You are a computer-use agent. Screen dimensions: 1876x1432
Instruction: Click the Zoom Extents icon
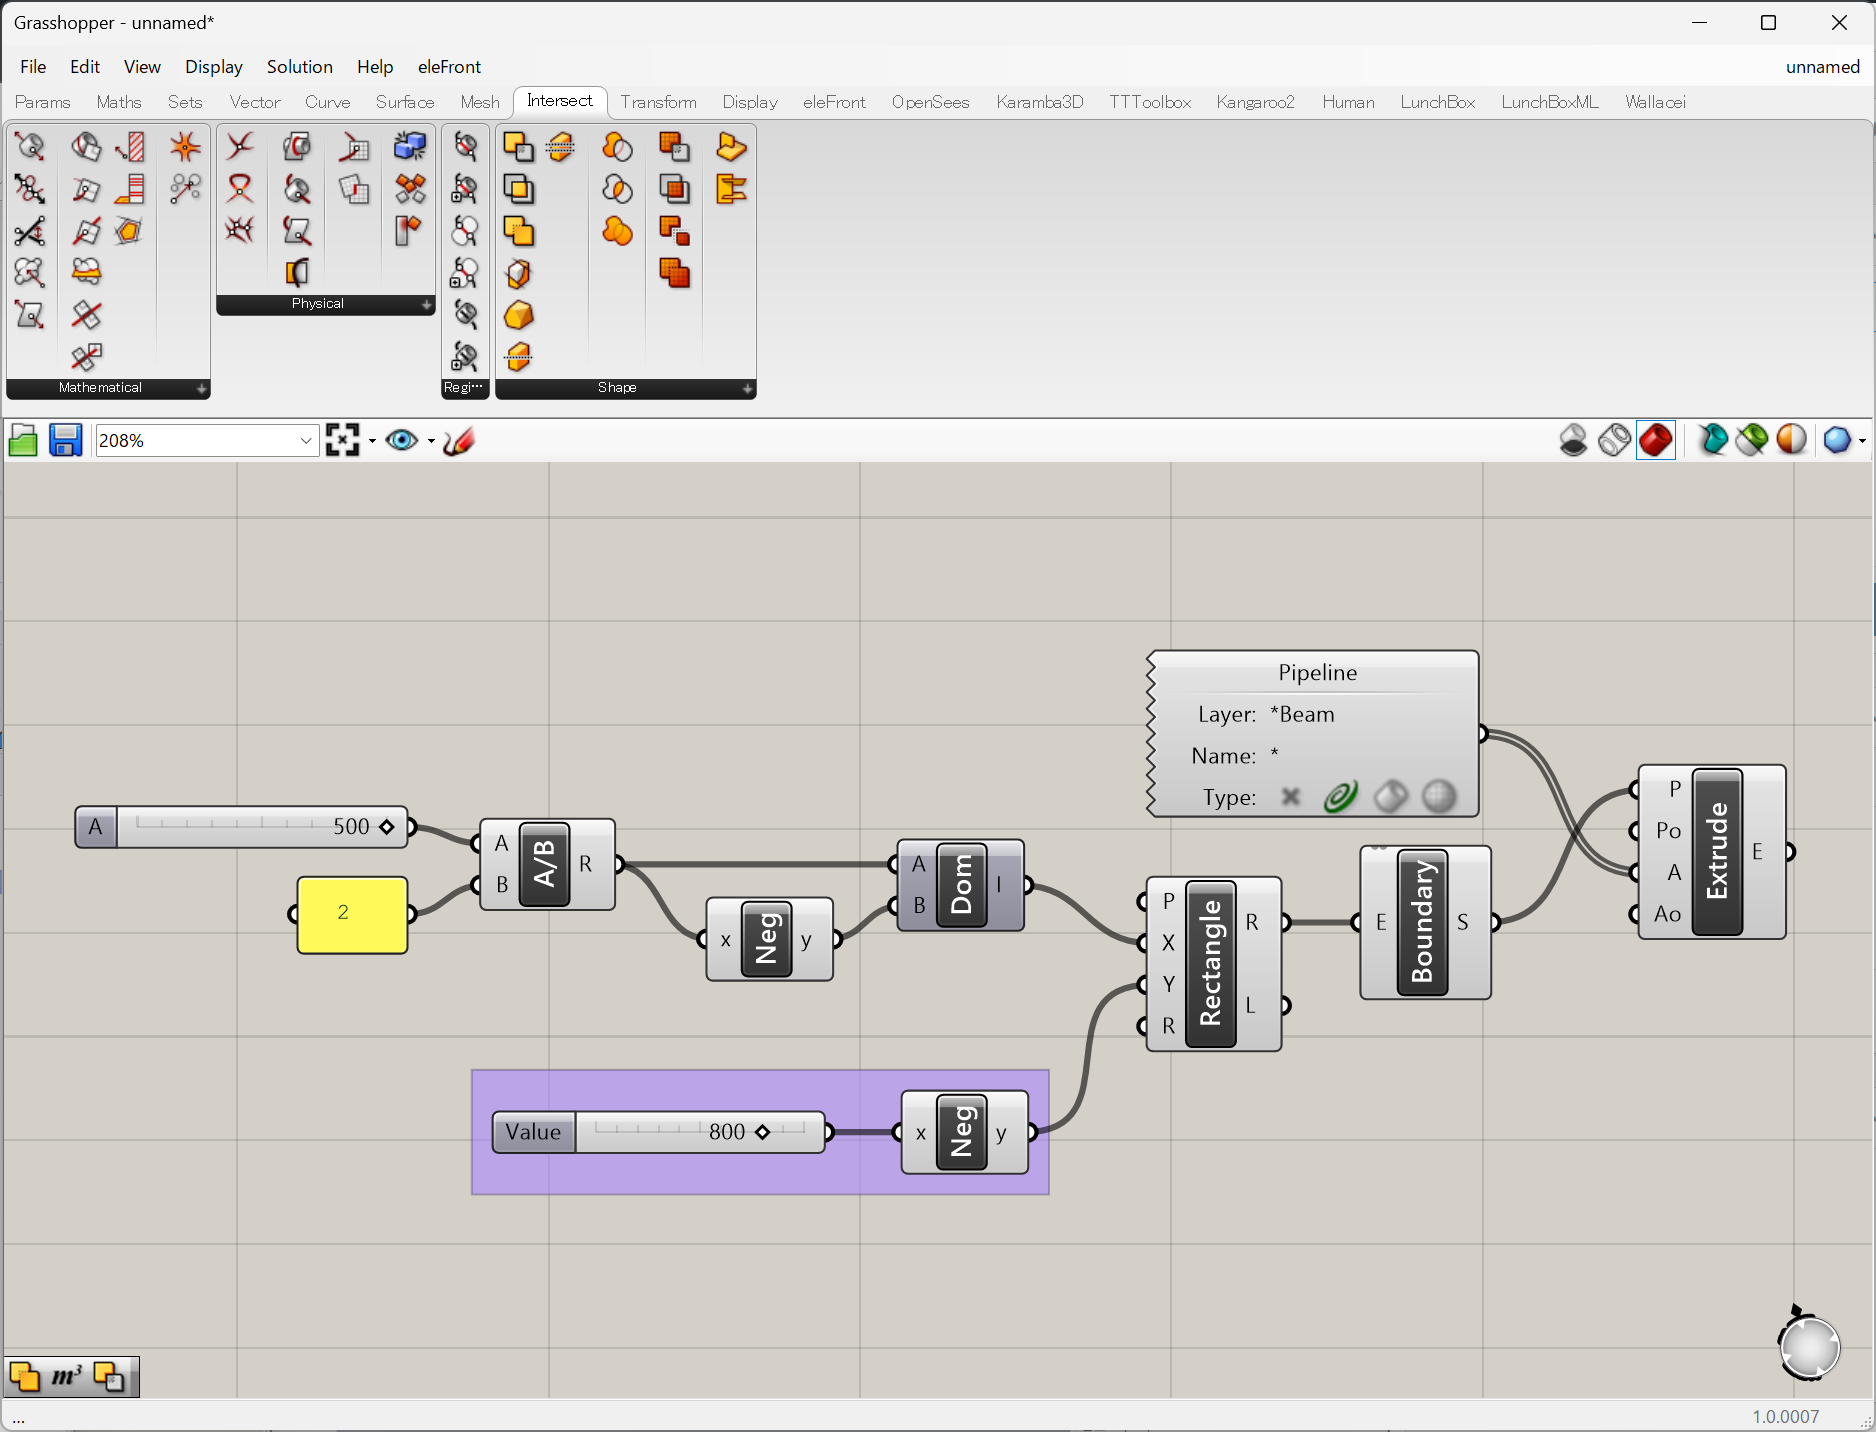(342, 441)
